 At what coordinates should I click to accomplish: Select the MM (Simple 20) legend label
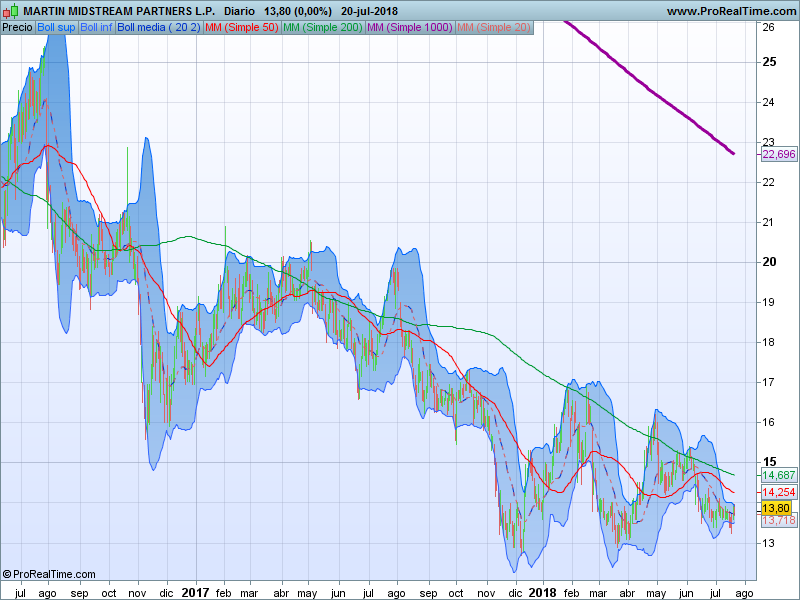[494, 28]
